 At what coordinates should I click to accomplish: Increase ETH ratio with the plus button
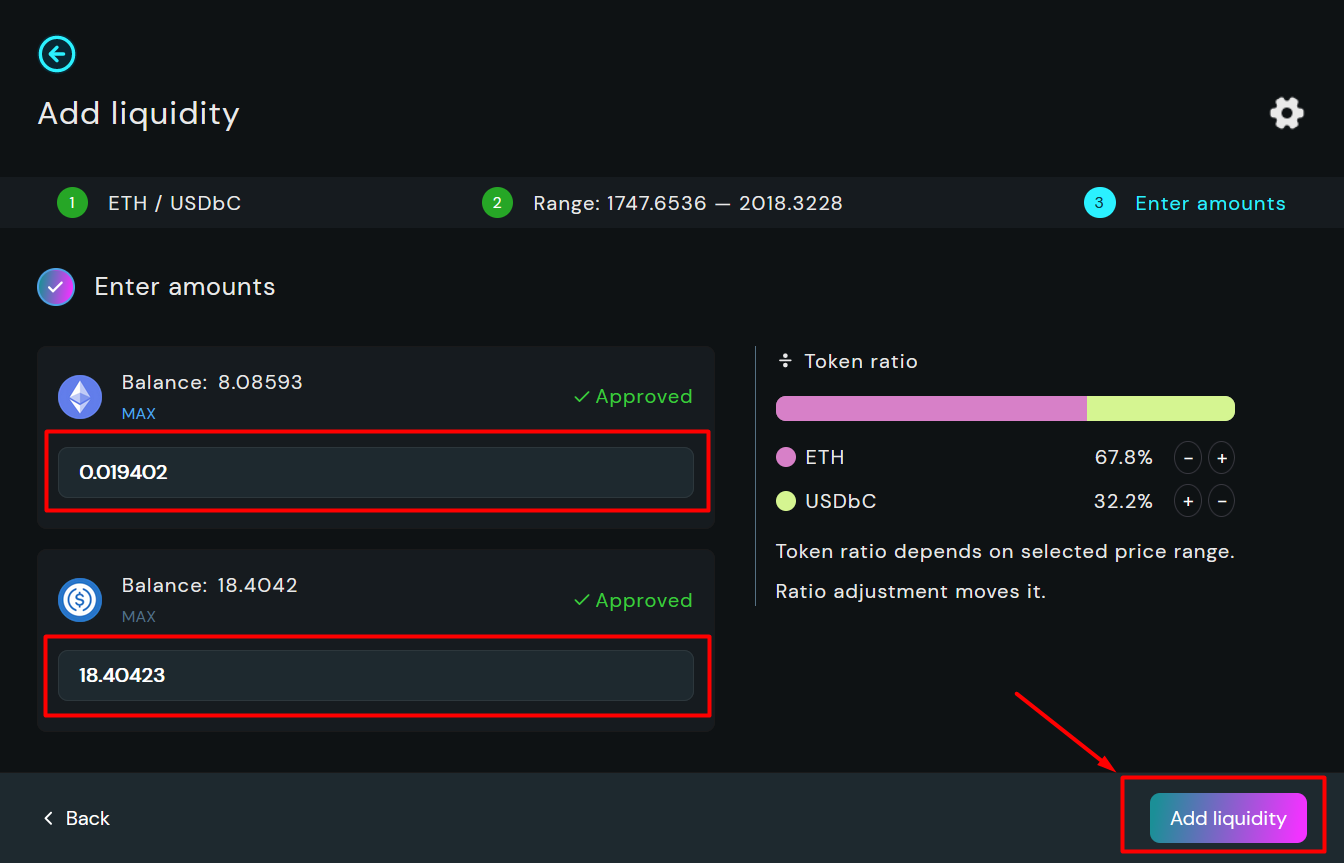1221,458
